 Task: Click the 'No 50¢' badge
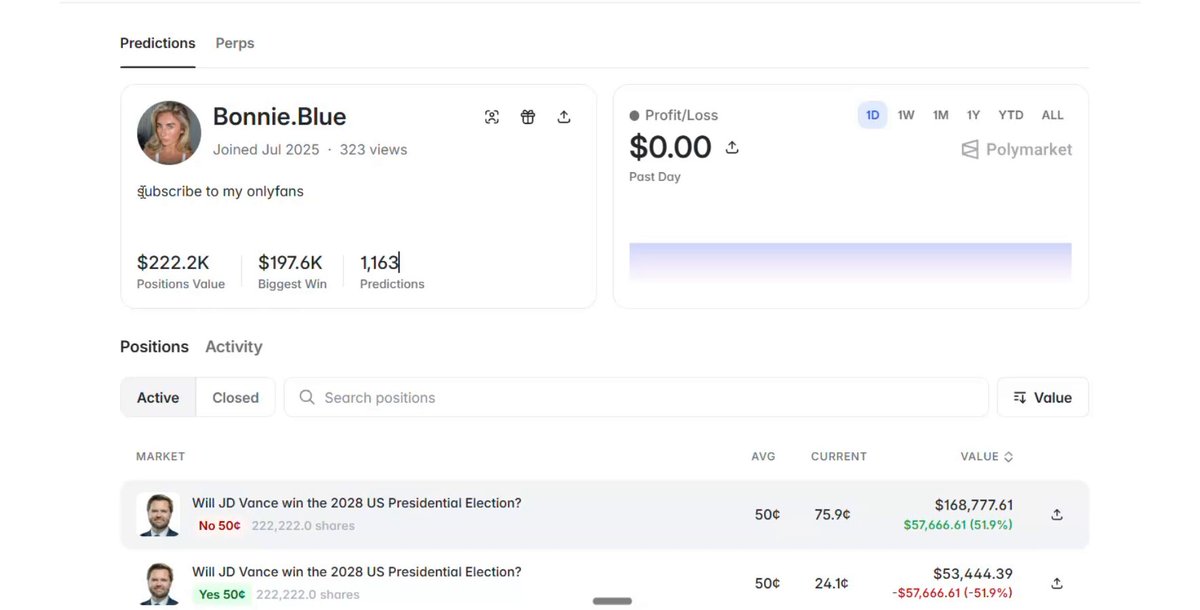[x=219, y=526]
